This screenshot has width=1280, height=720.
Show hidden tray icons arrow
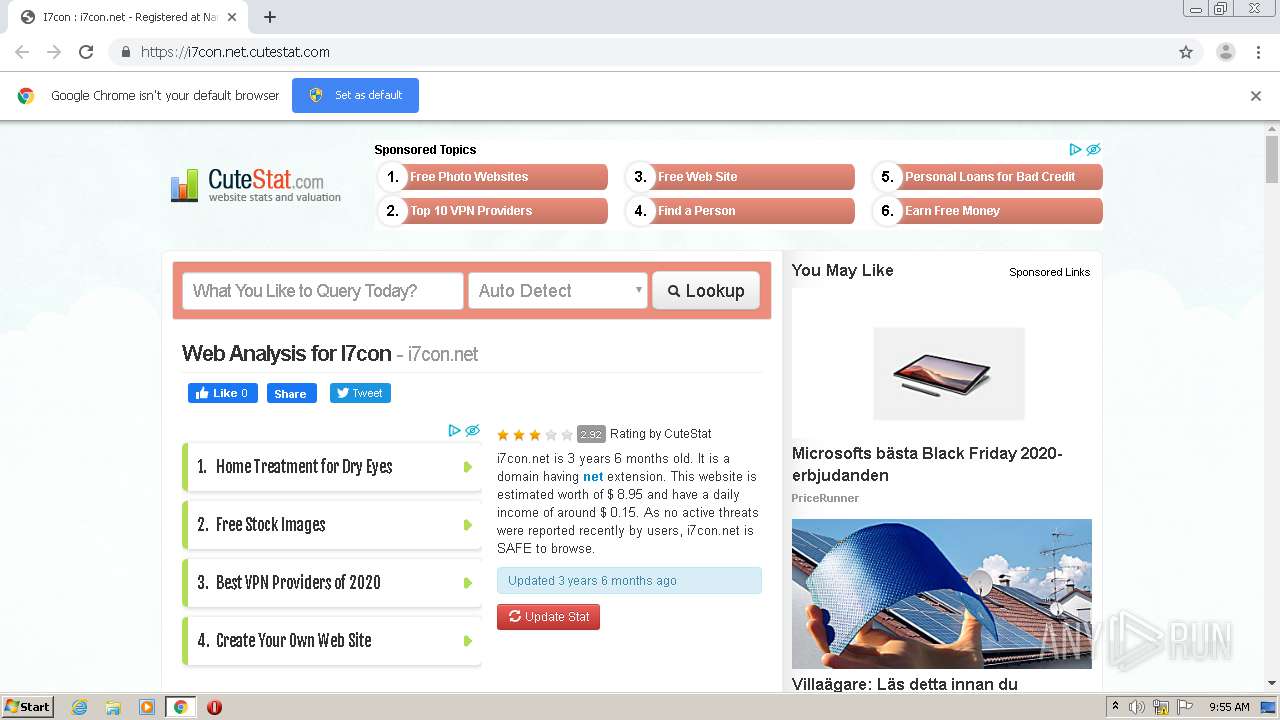(x=1116, y=707)
